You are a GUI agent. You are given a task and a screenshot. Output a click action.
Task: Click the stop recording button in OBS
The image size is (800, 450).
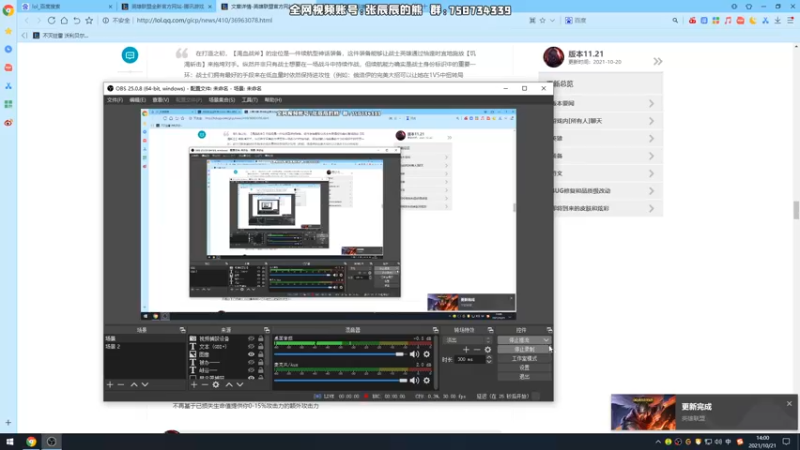[524, 349]
